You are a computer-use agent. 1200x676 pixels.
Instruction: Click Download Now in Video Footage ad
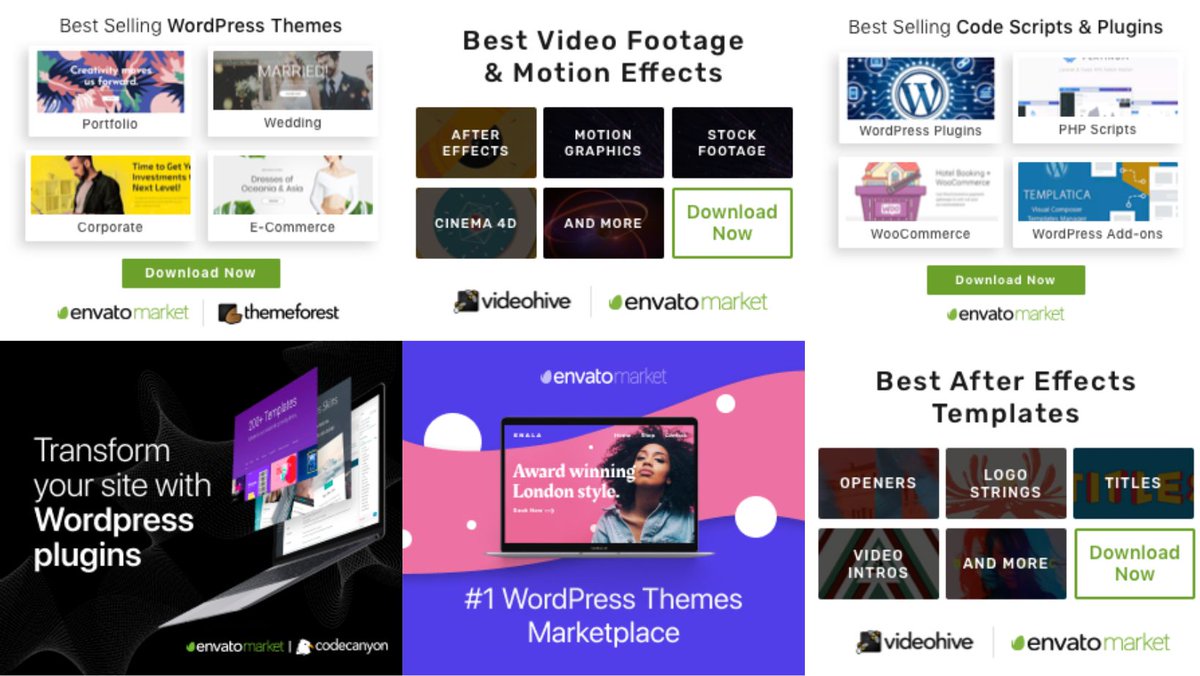tap(732, 223)
